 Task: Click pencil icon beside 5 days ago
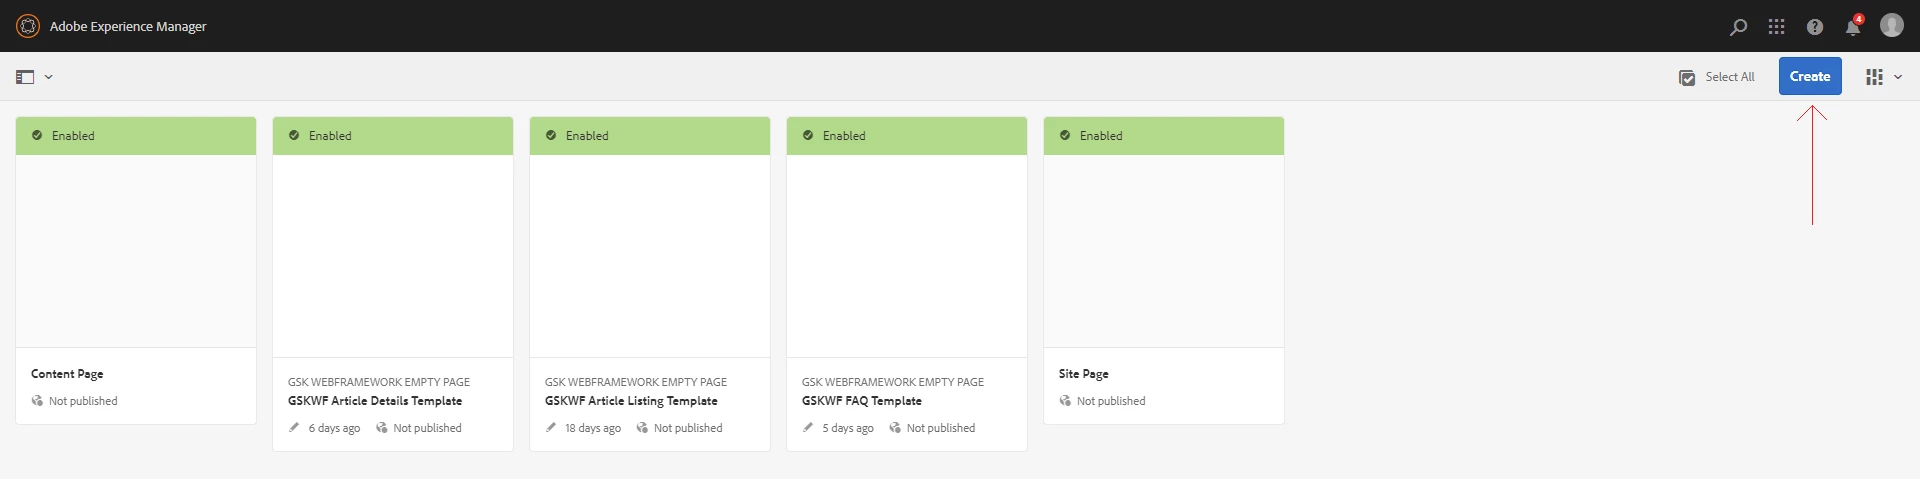point(808,428)
